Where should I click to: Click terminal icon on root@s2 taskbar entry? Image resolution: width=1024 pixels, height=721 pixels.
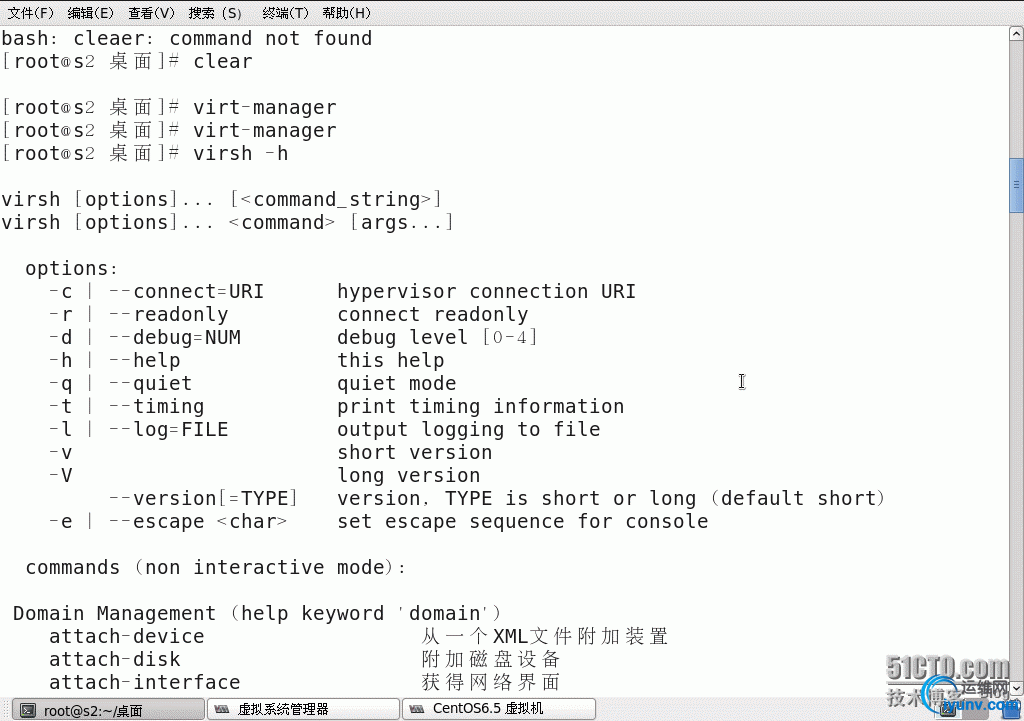pyautogui.click(x=31, y=710)
